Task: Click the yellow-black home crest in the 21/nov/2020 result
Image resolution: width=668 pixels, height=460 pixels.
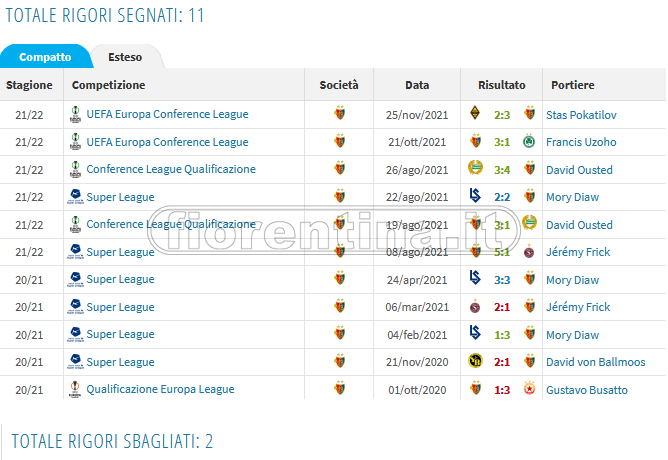Action: 475,362
